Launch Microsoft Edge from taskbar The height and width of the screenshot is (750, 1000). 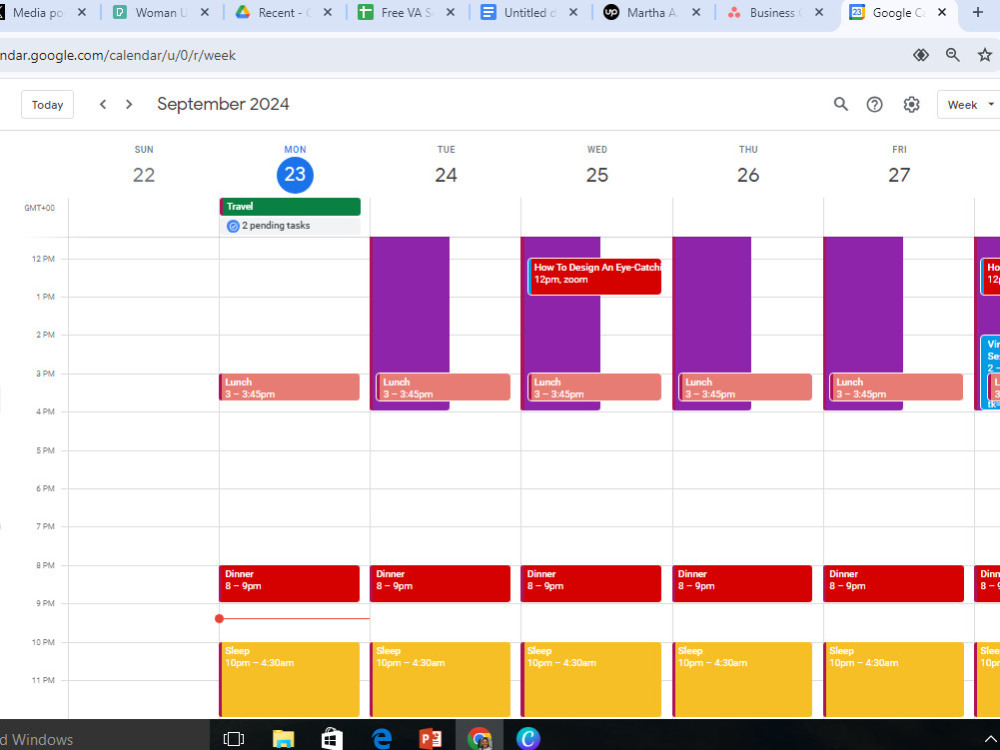tap(381, 739)
